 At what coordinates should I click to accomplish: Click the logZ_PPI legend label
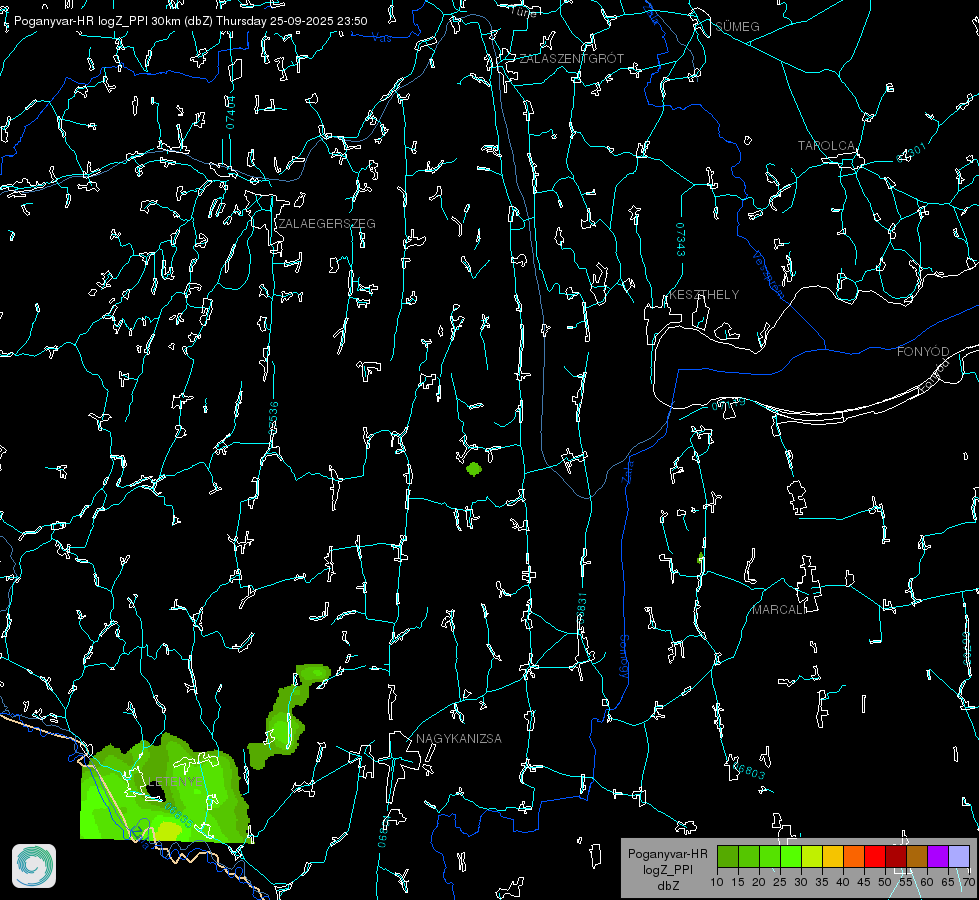coord(667,869)
